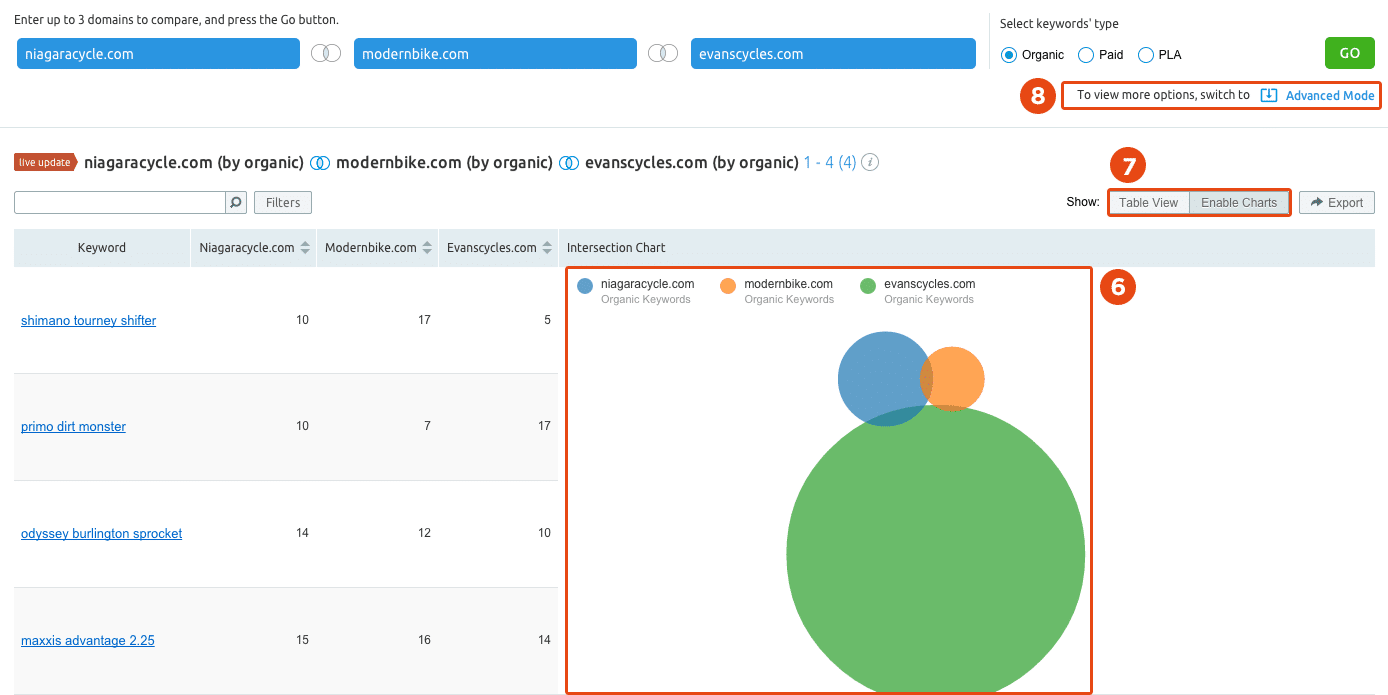Open the Advanced Mode link
The height and width of the screenshot is (695, 1388).
click(x=1330, y=96)
